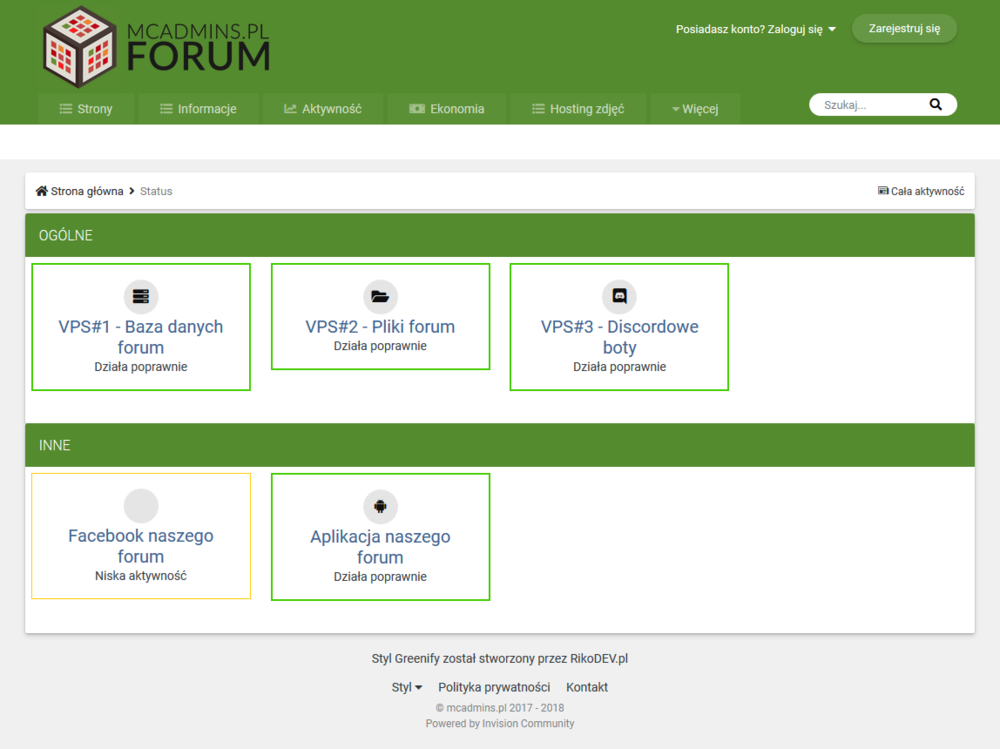Click the server icon above VPS#1
This screenshot has height=749, width=1000.
tap(141, 297)
